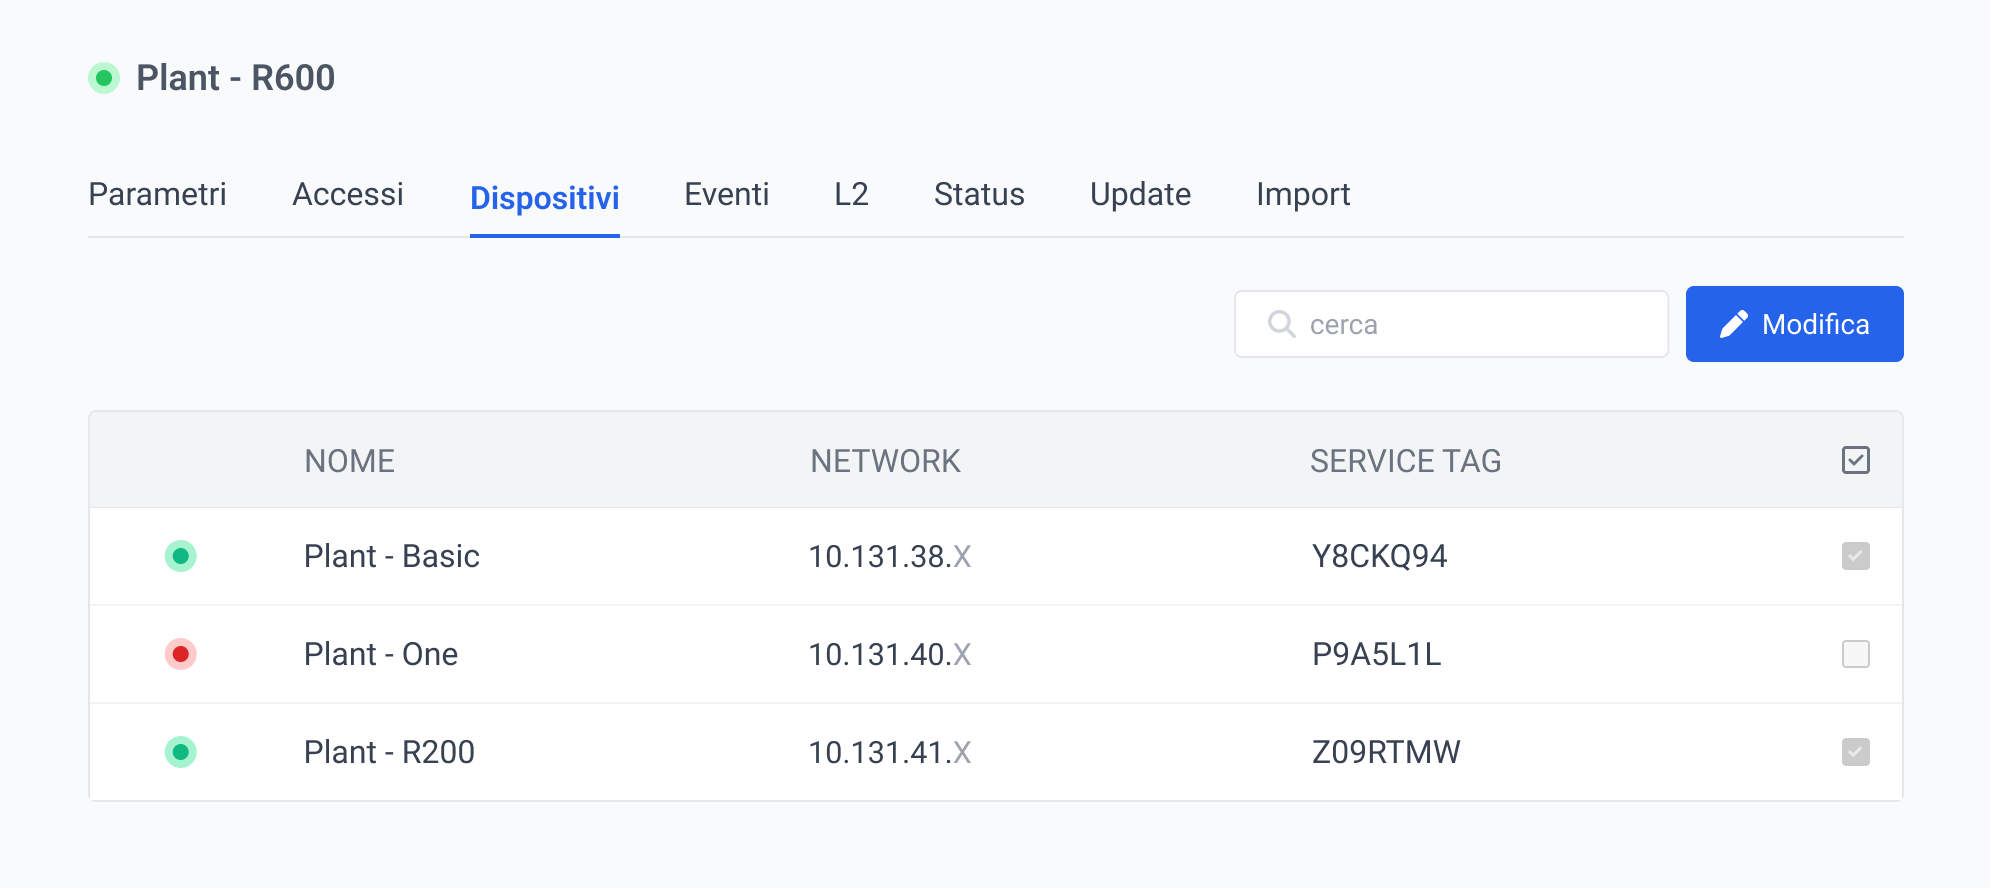Switch to the Parametri tab

[x=158, y=194]
